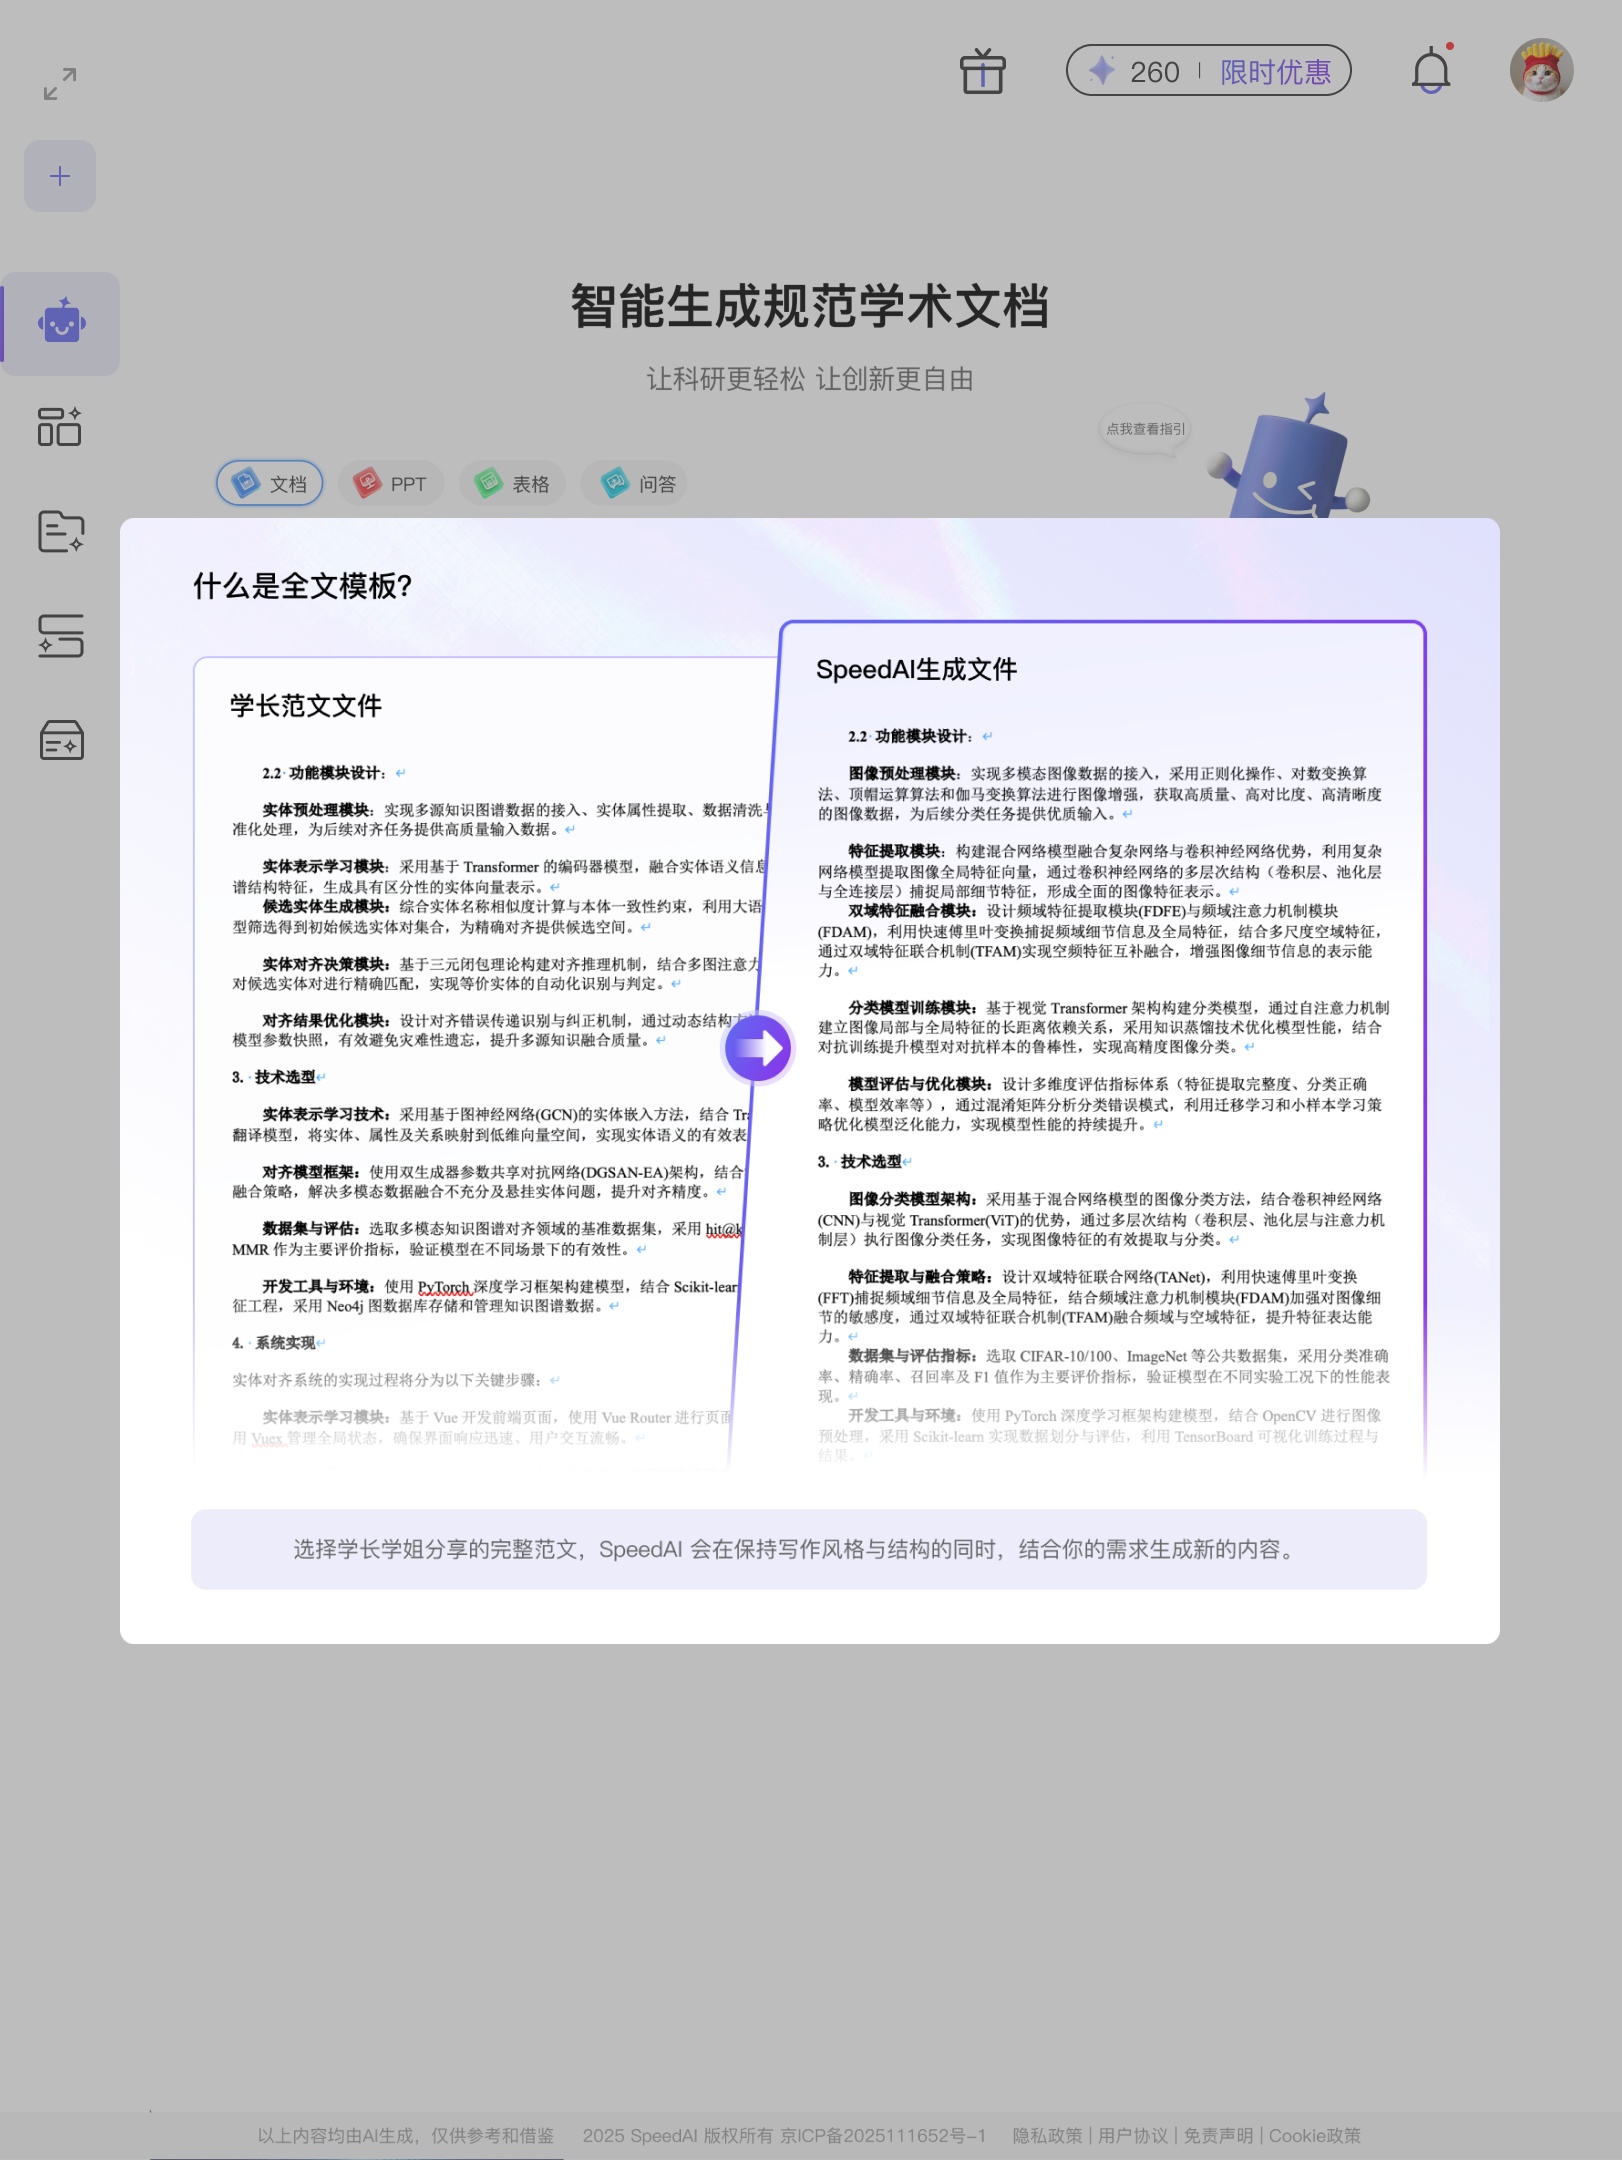Open the AI robot assistant sidebar icon
Image resolution: width=1622 pixels, height=2160 pixels.
click(61, 323)
